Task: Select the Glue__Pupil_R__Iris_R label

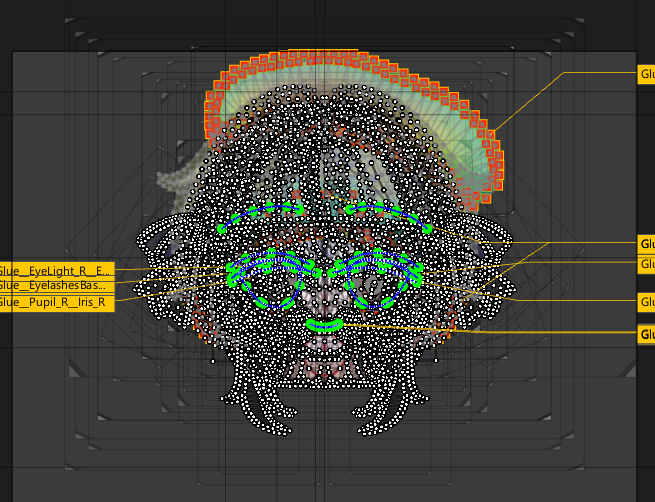Action: 56,302
